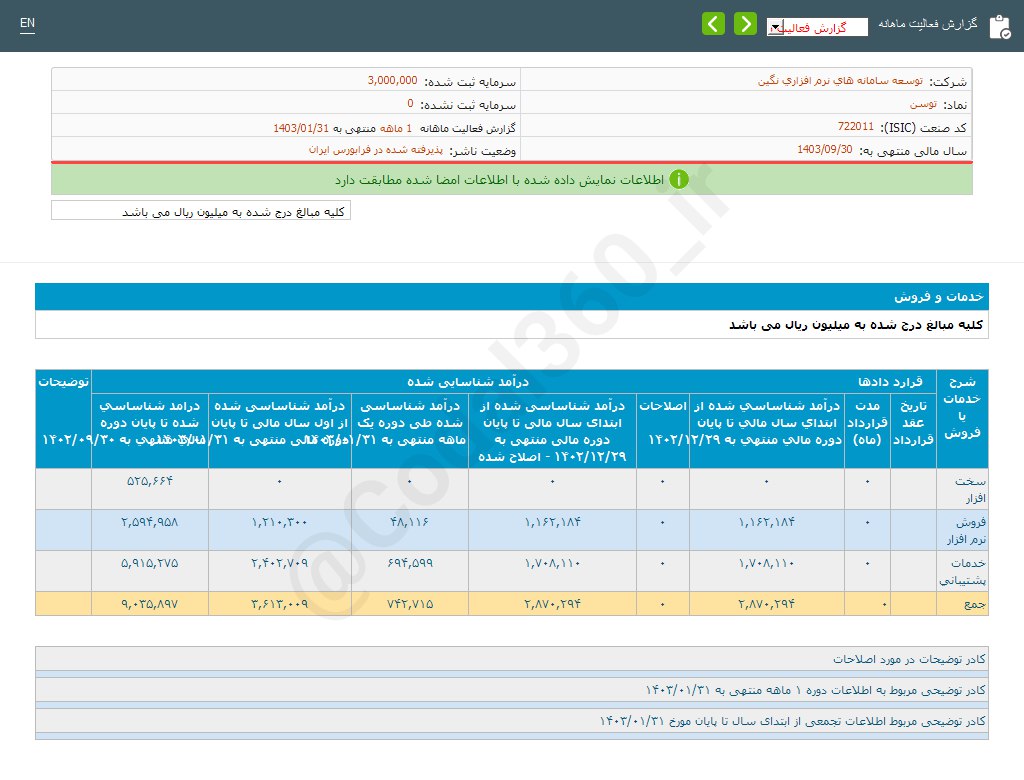Expand the cumulative year-to-date explanation panel
The width and height of the screenshot is (1024, 780).
point(511,721)
